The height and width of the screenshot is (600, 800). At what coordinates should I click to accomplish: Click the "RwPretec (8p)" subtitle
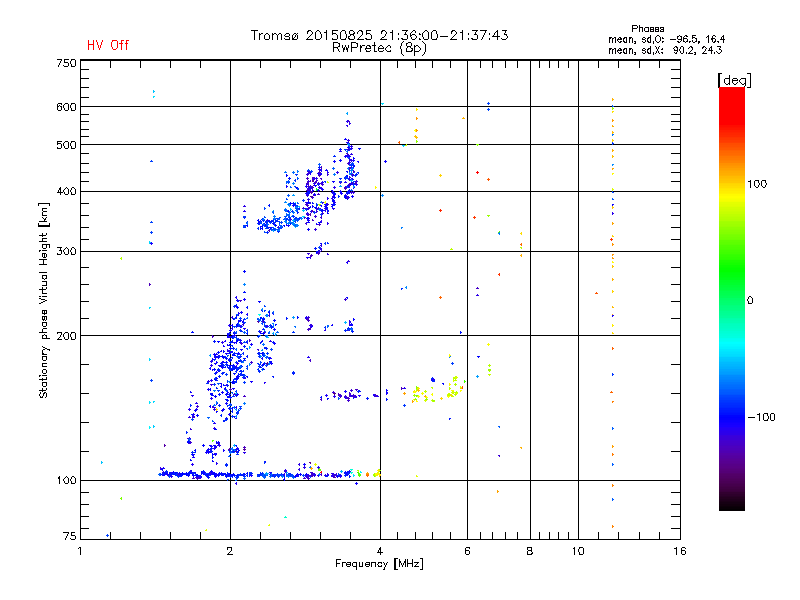pos(379,48)
